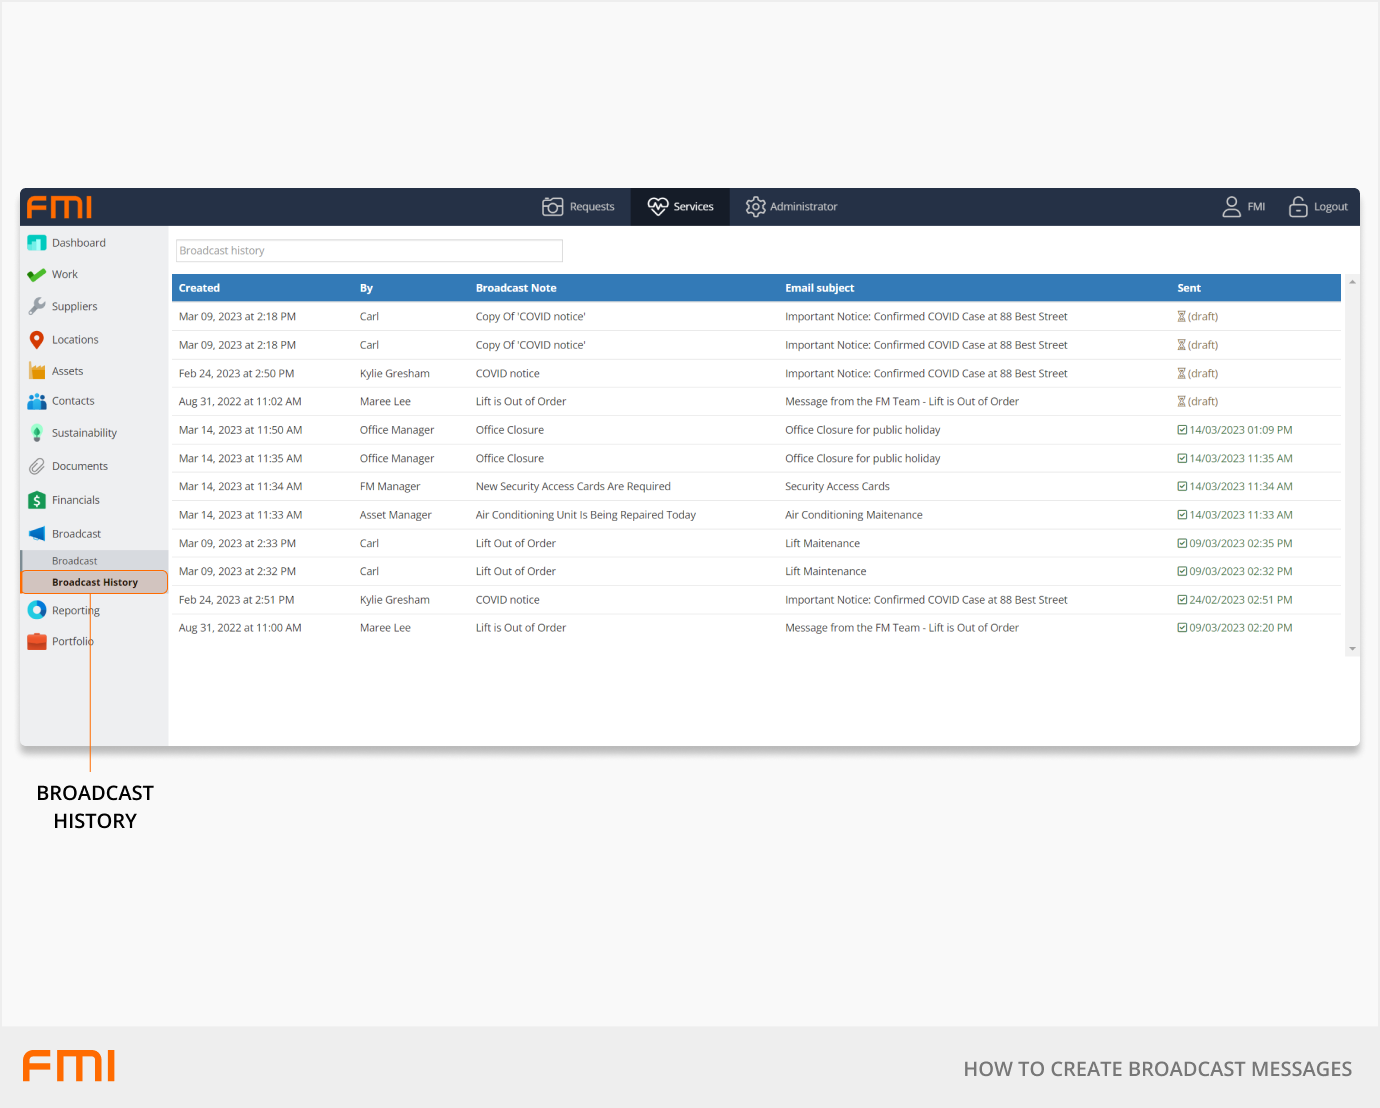Click the Broadcast history search field
The height and width of the screenshot is (1108, 1380).
point(369,251)
